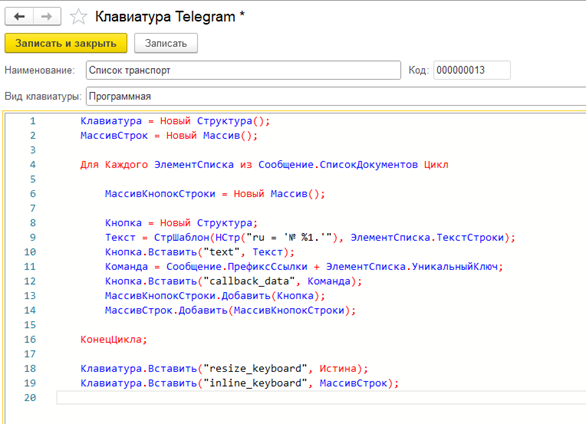Focus the 'Наименование' field with 'Список транспорт'
This screenshot has width=586, height=424.
(243, 70)
